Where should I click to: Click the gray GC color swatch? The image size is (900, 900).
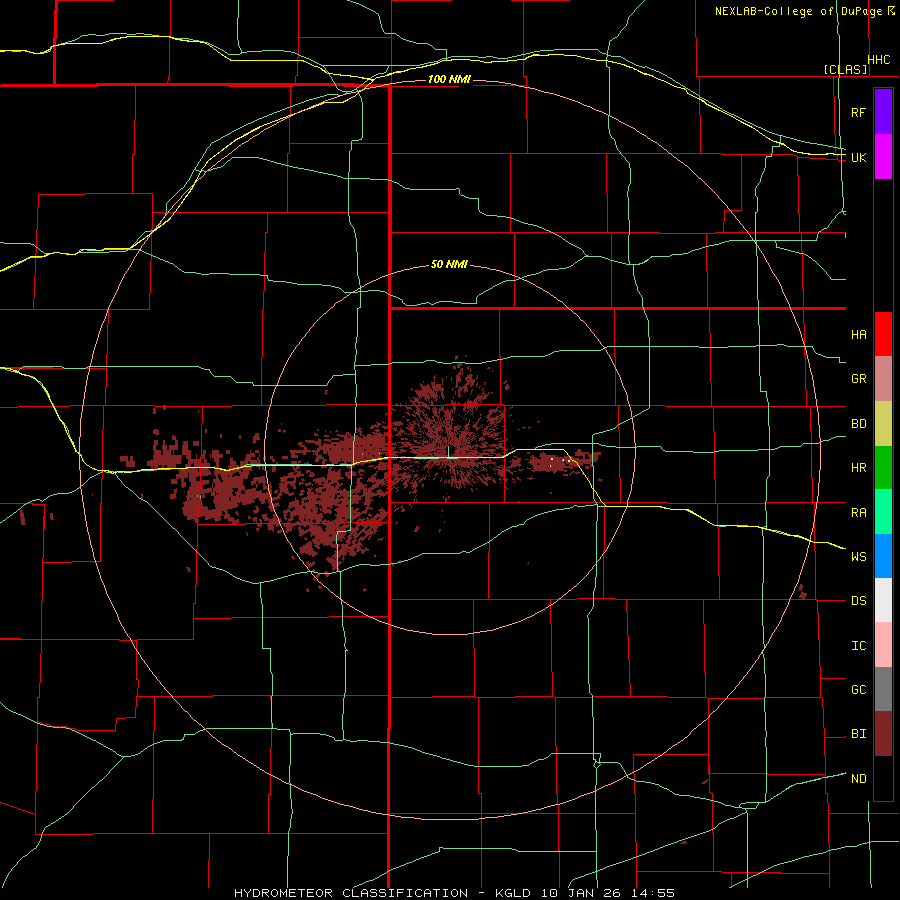tap(883, 689)
